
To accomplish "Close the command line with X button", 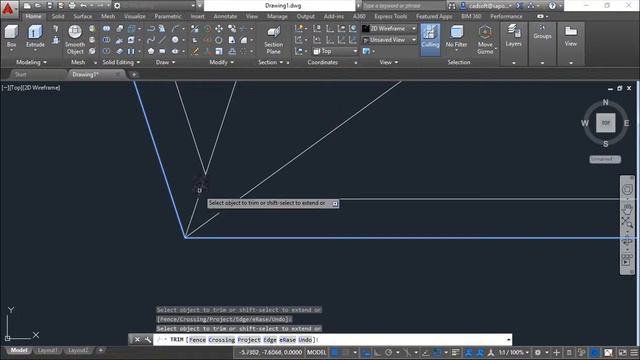I will (x=138, y=340).
